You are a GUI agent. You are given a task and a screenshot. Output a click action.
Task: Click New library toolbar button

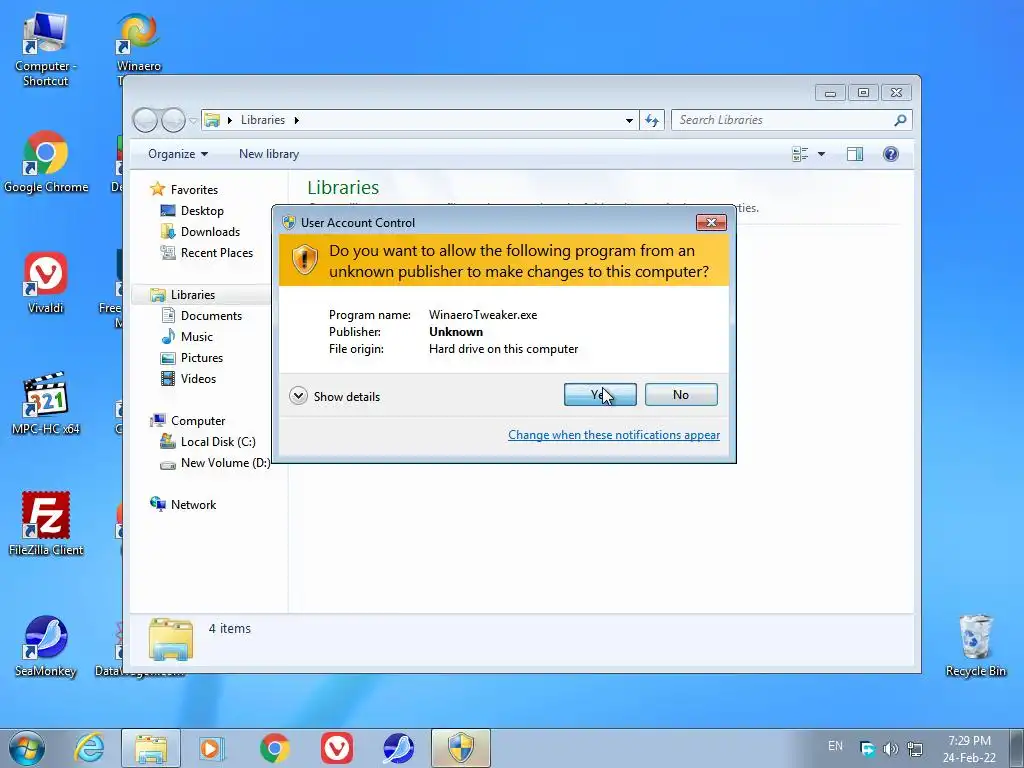[269, 154]
